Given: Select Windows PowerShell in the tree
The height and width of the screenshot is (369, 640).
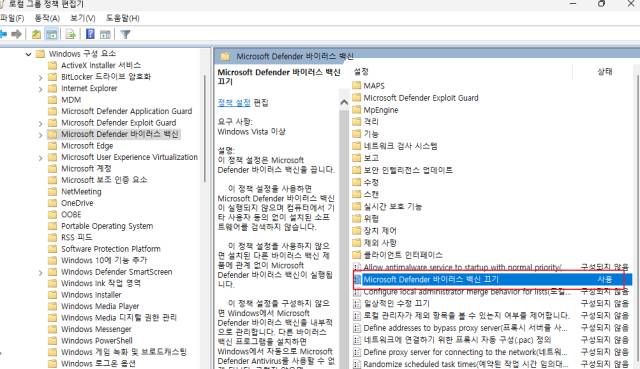Looking at the screenshot, I should 97,340.
